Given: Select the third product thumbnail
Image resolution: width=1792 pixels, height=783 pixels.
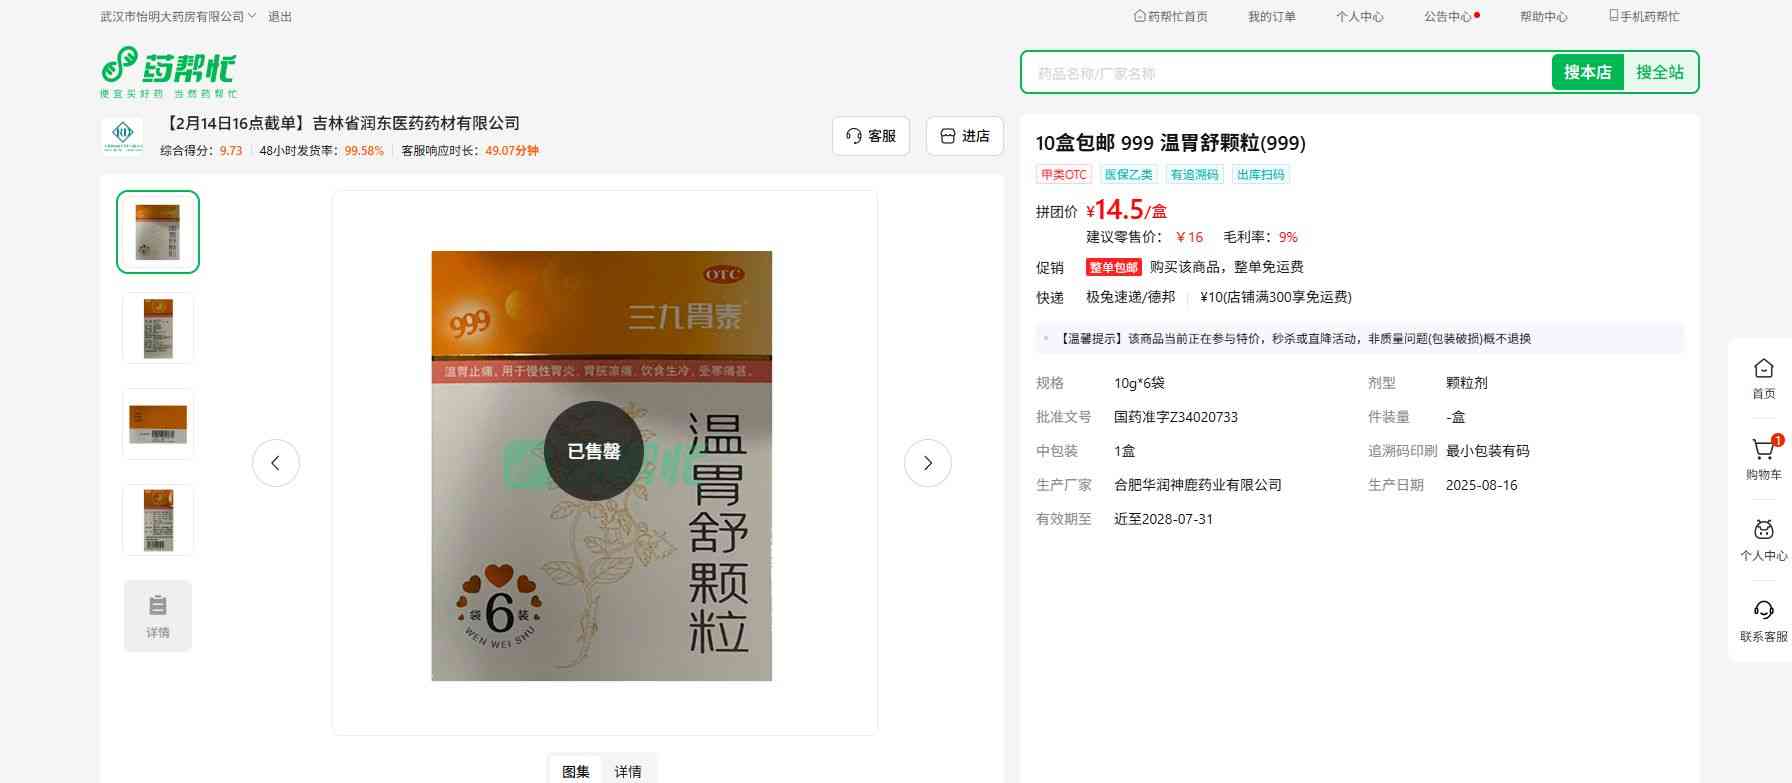Looking at the screenshot, I should [x=158, y=424].
